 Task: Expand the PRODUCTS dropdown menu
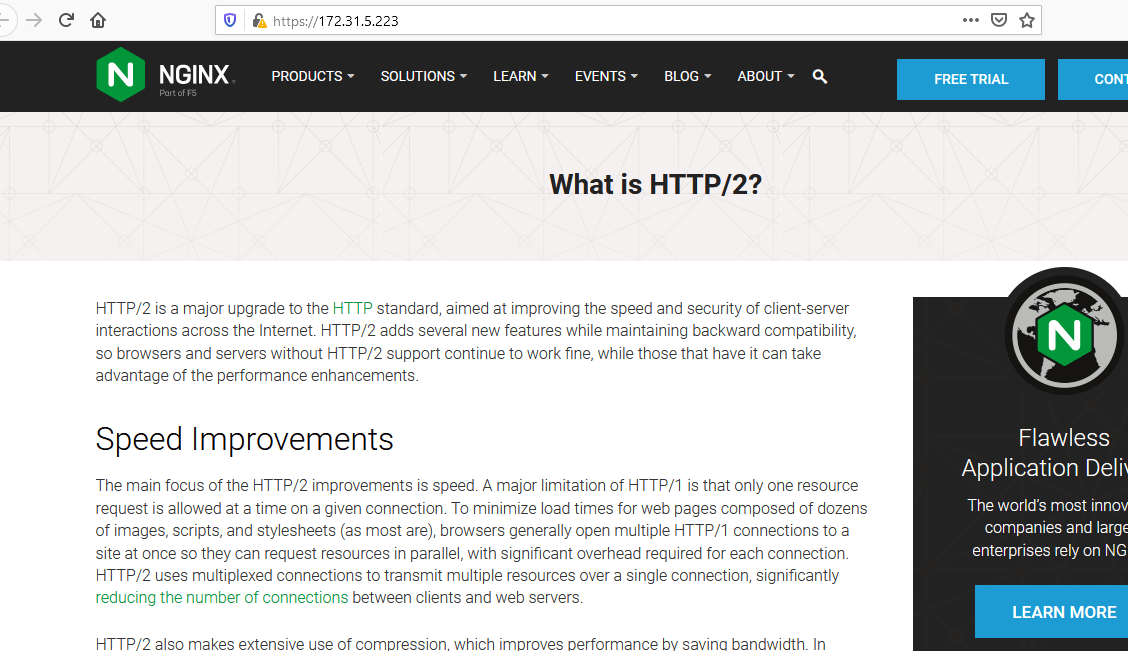(x=313, y=76)
